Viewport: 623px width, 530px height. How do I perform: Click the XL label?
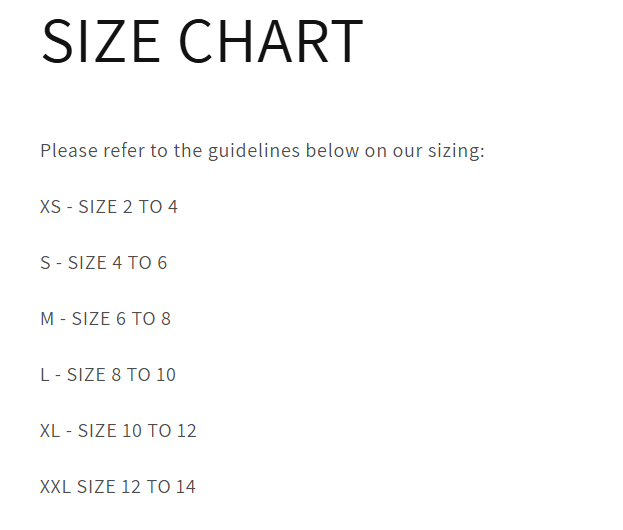tap(50, 431)
